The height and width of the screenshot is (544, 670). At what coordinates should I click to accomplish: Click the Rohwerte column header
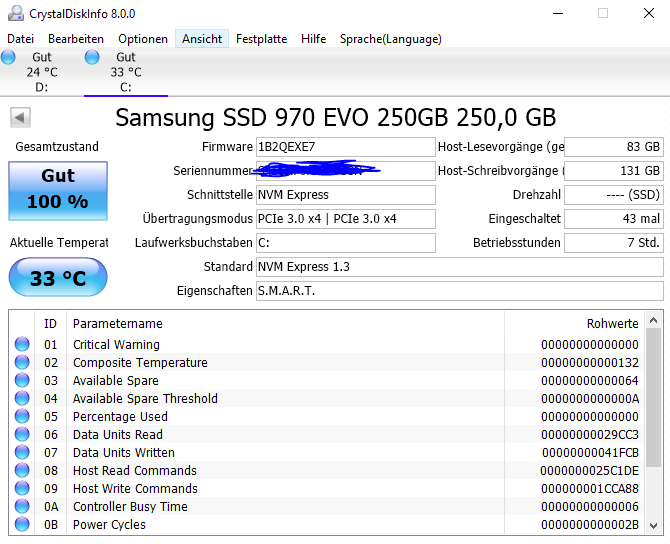[575, 323]
